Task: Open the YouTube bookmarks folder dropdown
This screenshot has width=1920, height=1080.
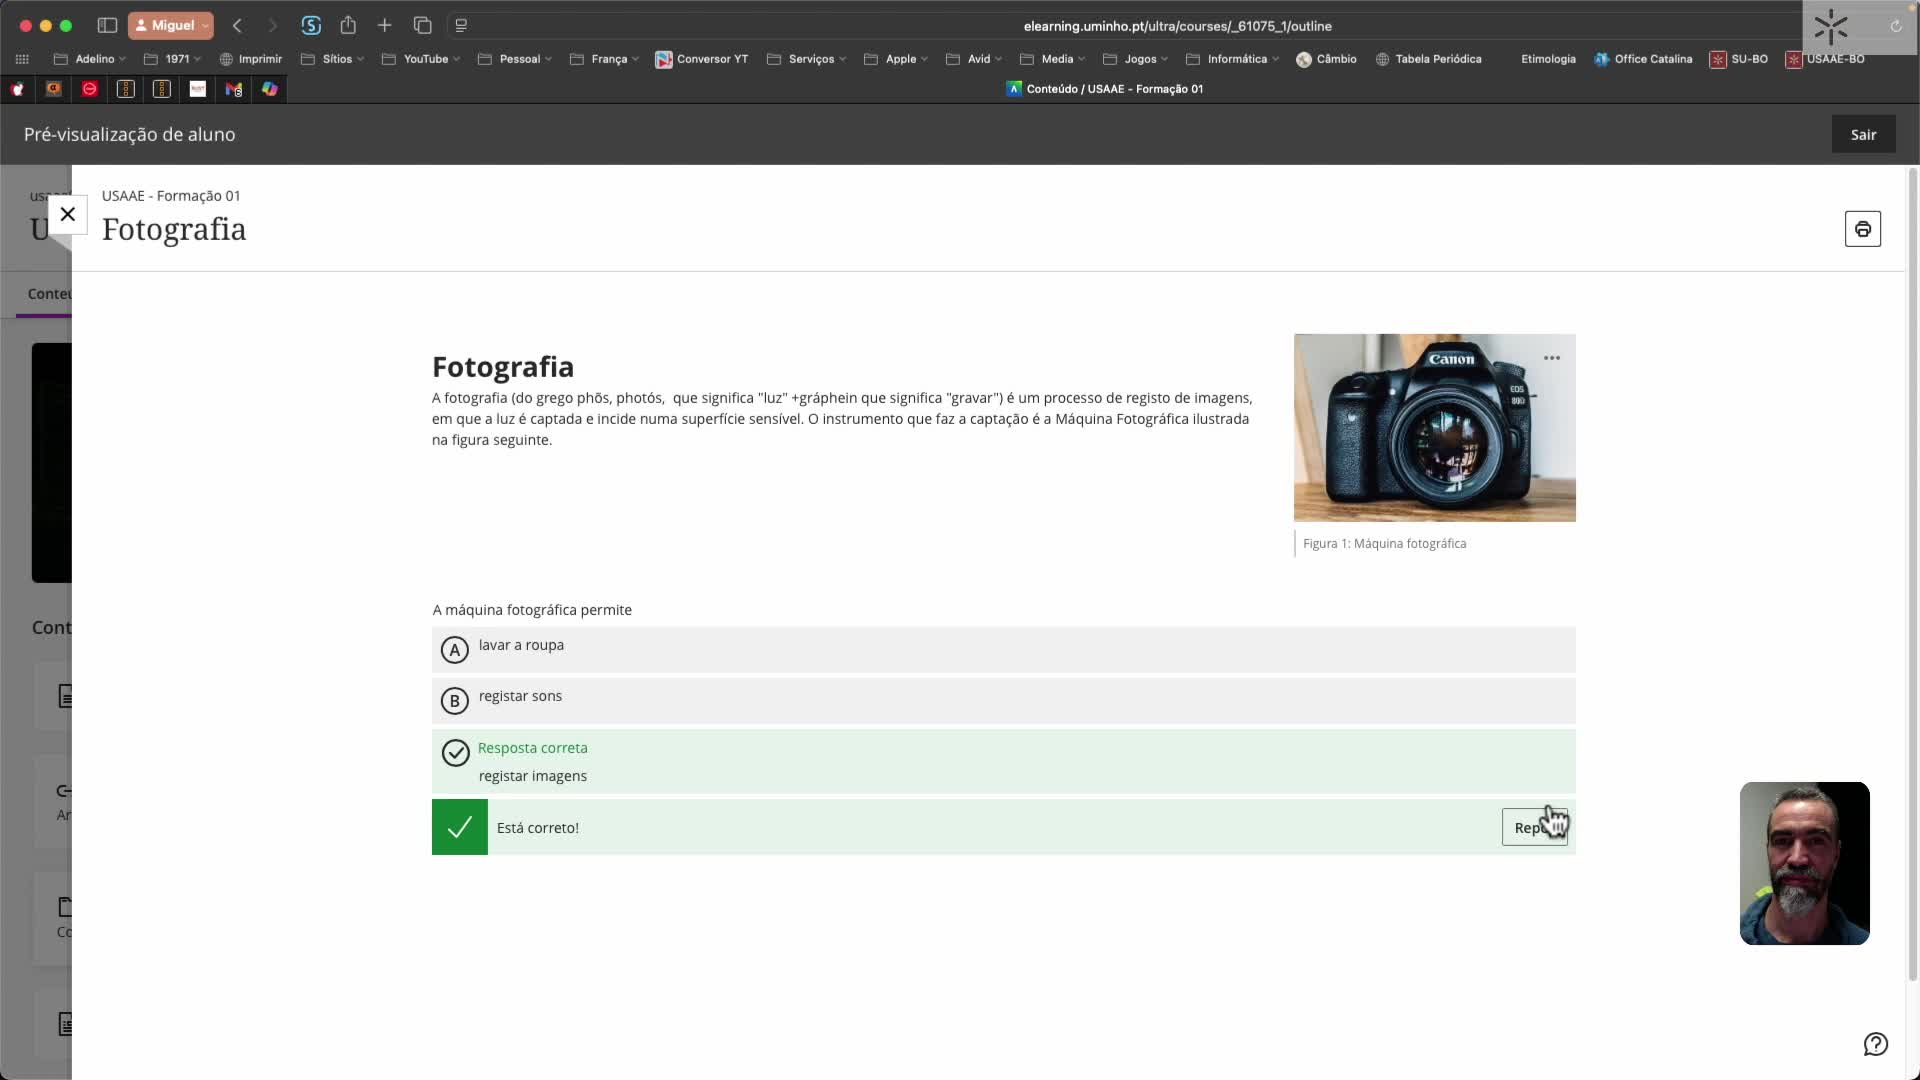Action: (425, 59)
